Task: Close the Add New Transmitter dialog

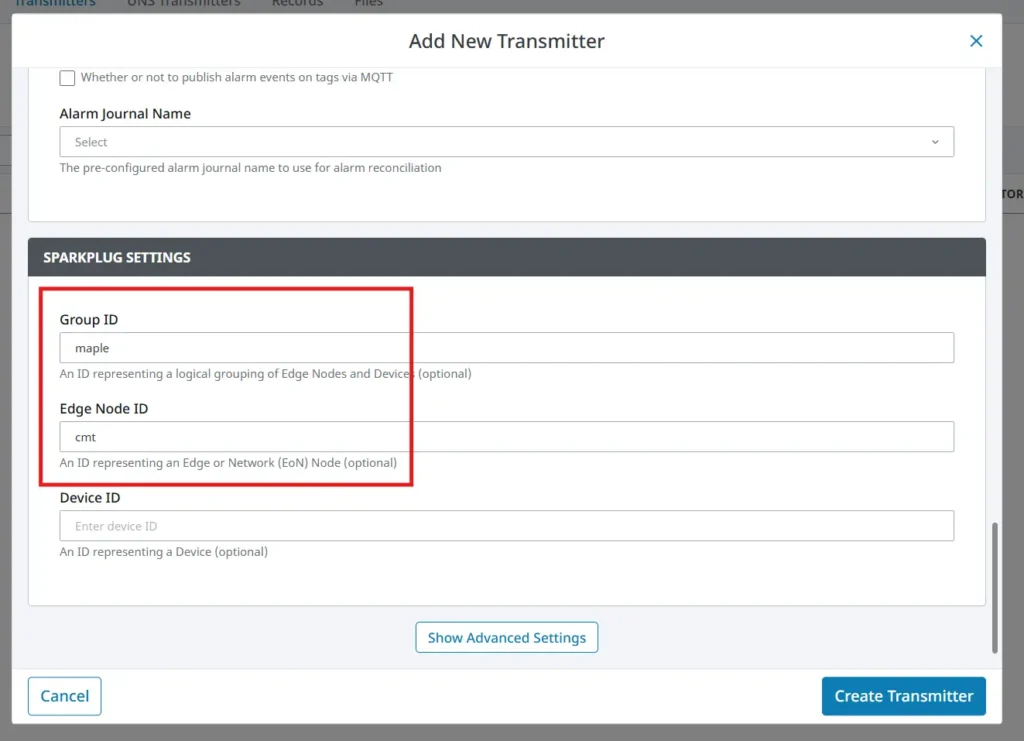Action: 976,41
